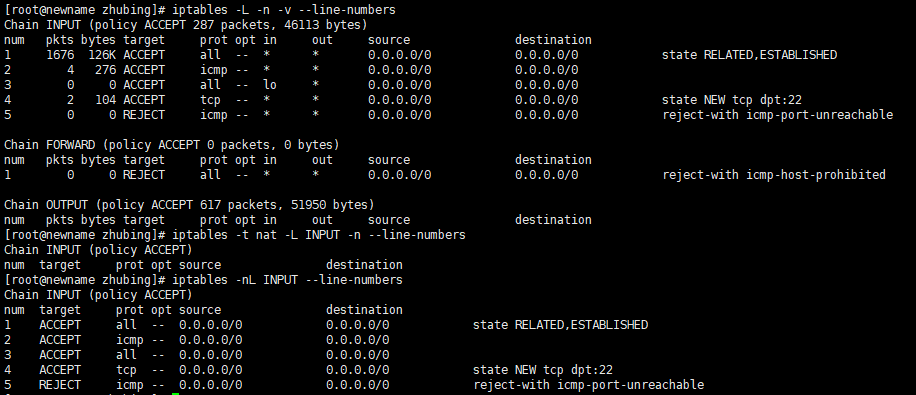The height and width of the screenshot is (395, 916).
Task: Click 'reject-with icmp-host-prohibited' text
Action: click(774, 175)
